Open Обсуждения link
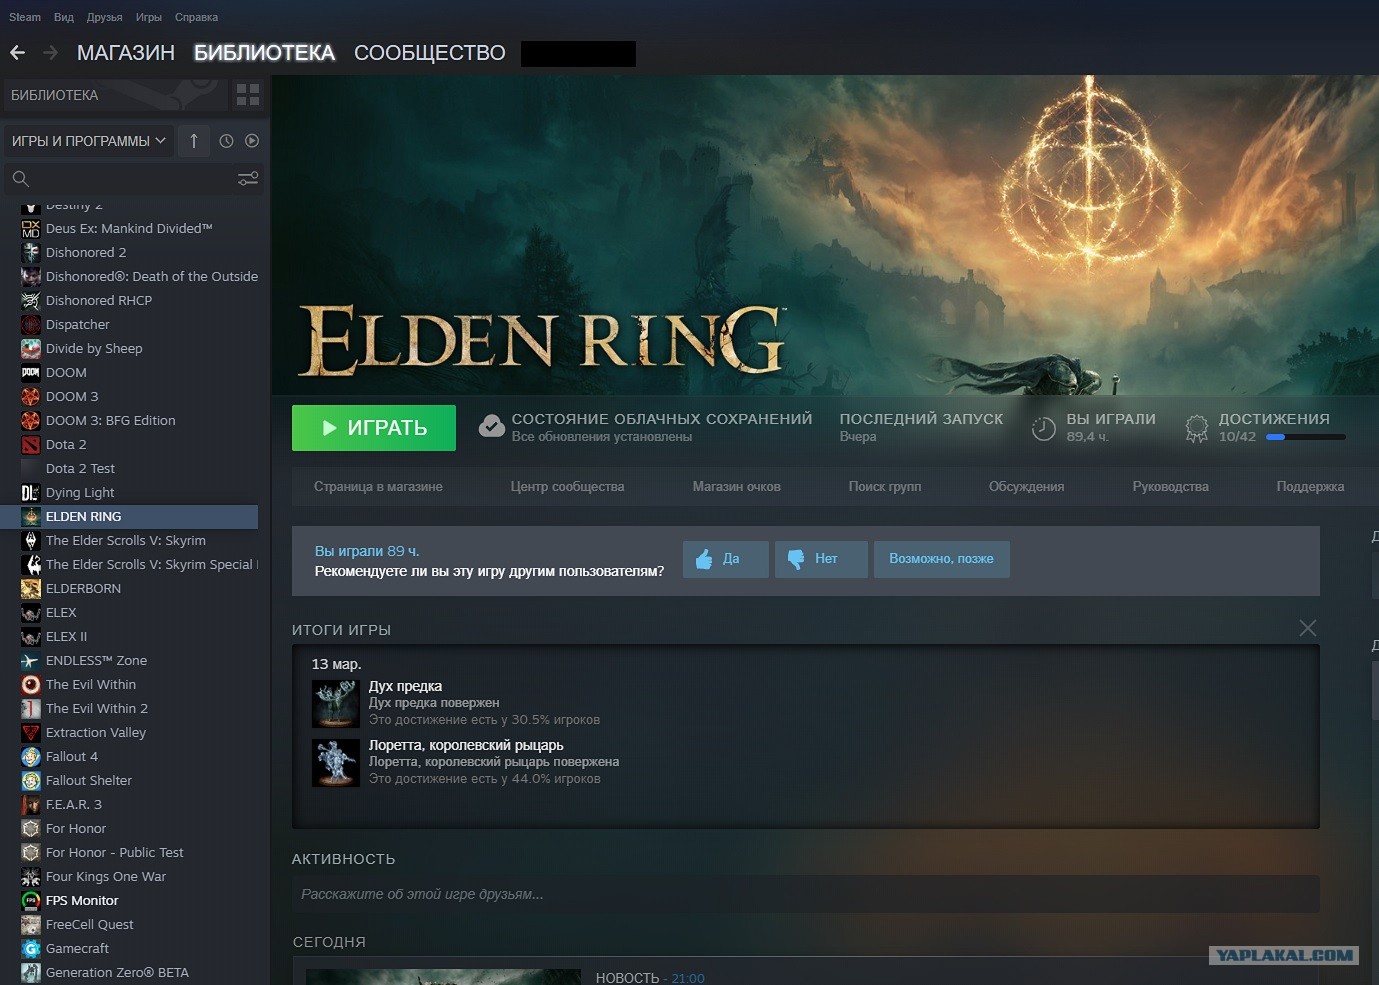1379x985 pixels. [1027, 487]
